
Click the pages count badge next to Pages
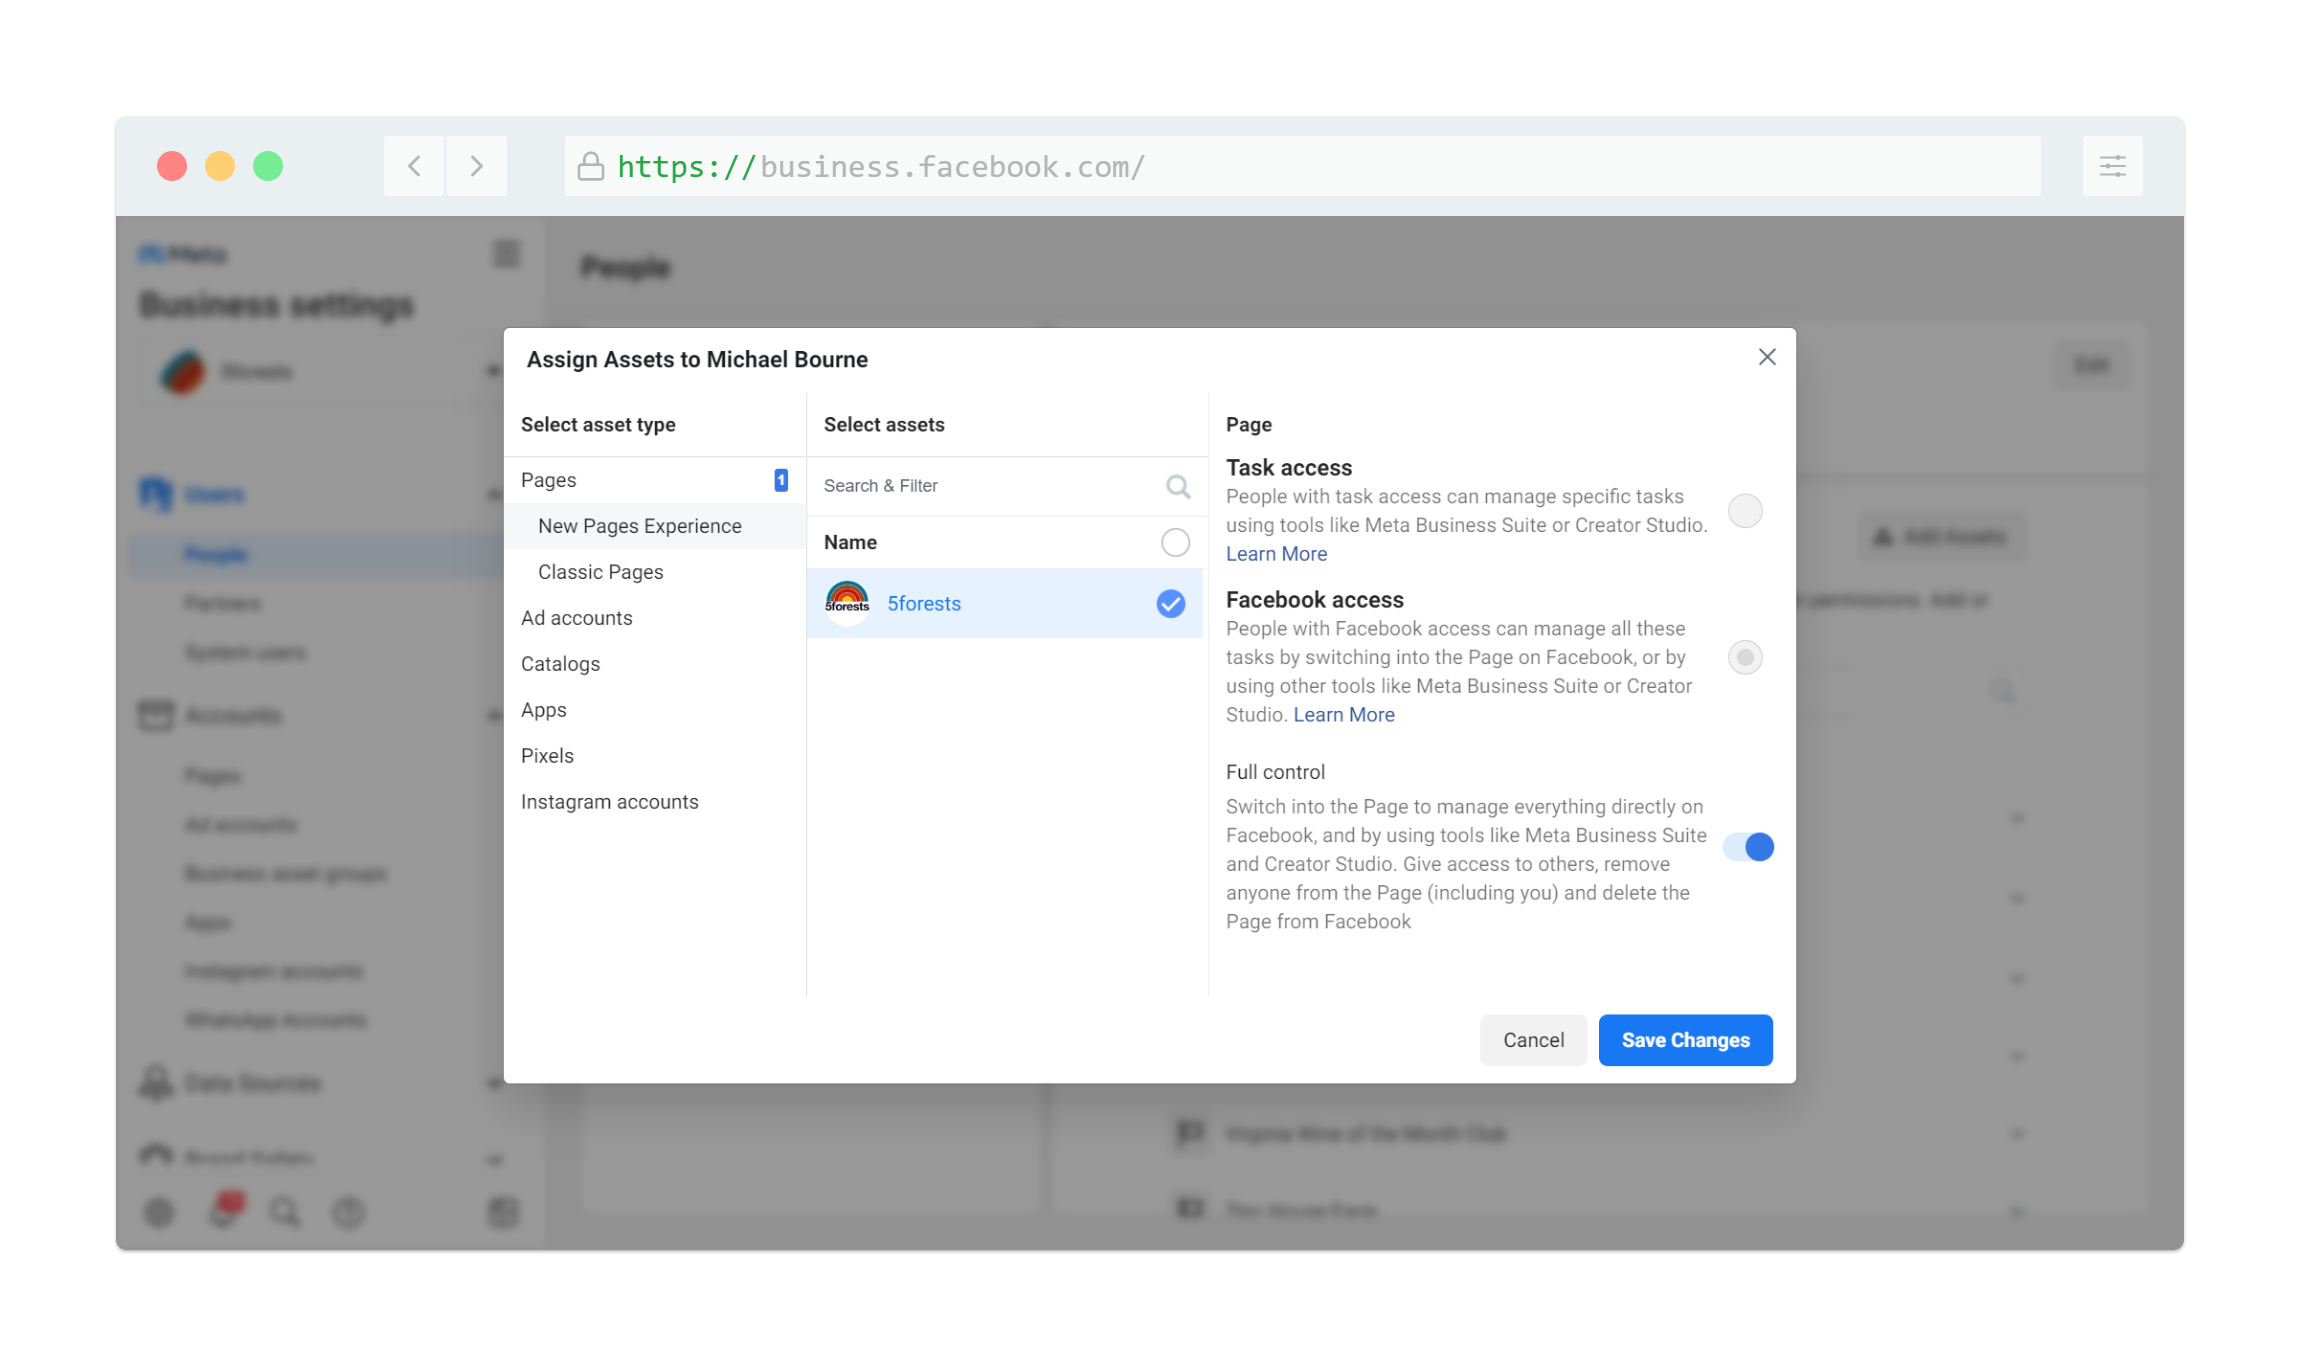780,480
